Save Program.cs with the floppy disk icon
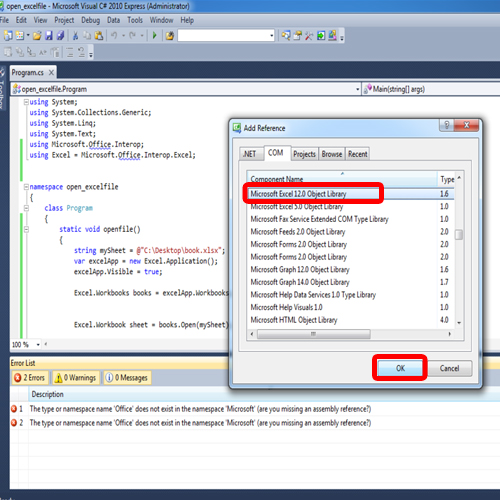500x500 pixels. pos(49,35)
